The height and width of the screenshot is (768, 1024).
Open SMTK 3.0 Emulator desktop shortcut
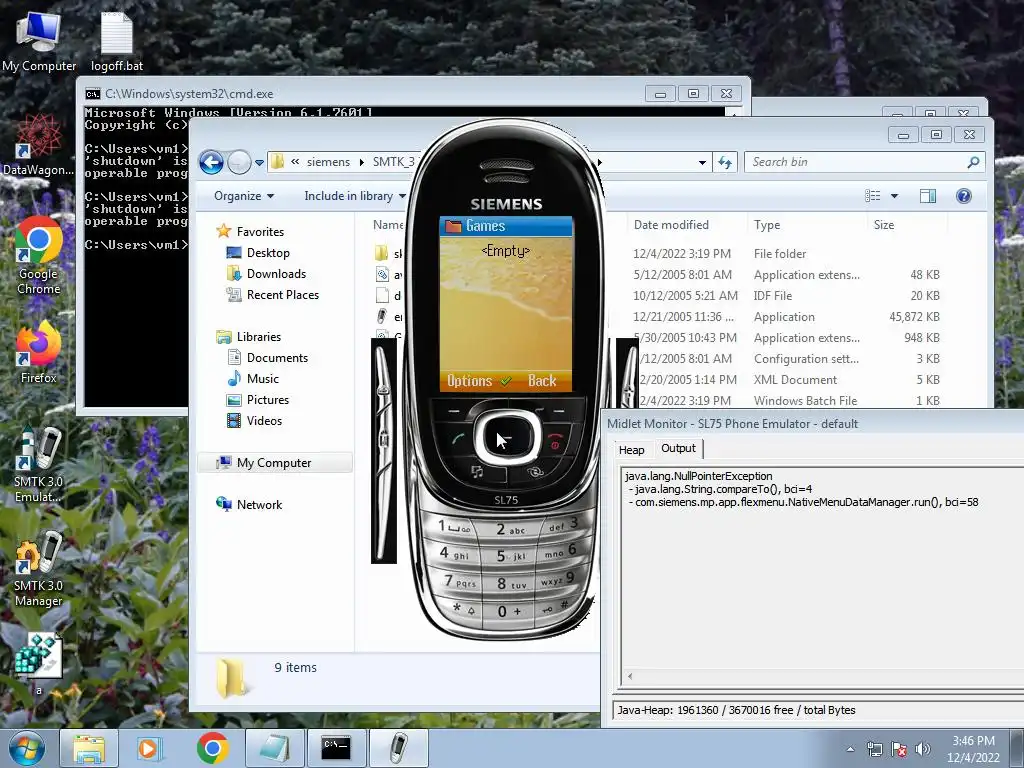coord(39,465)
